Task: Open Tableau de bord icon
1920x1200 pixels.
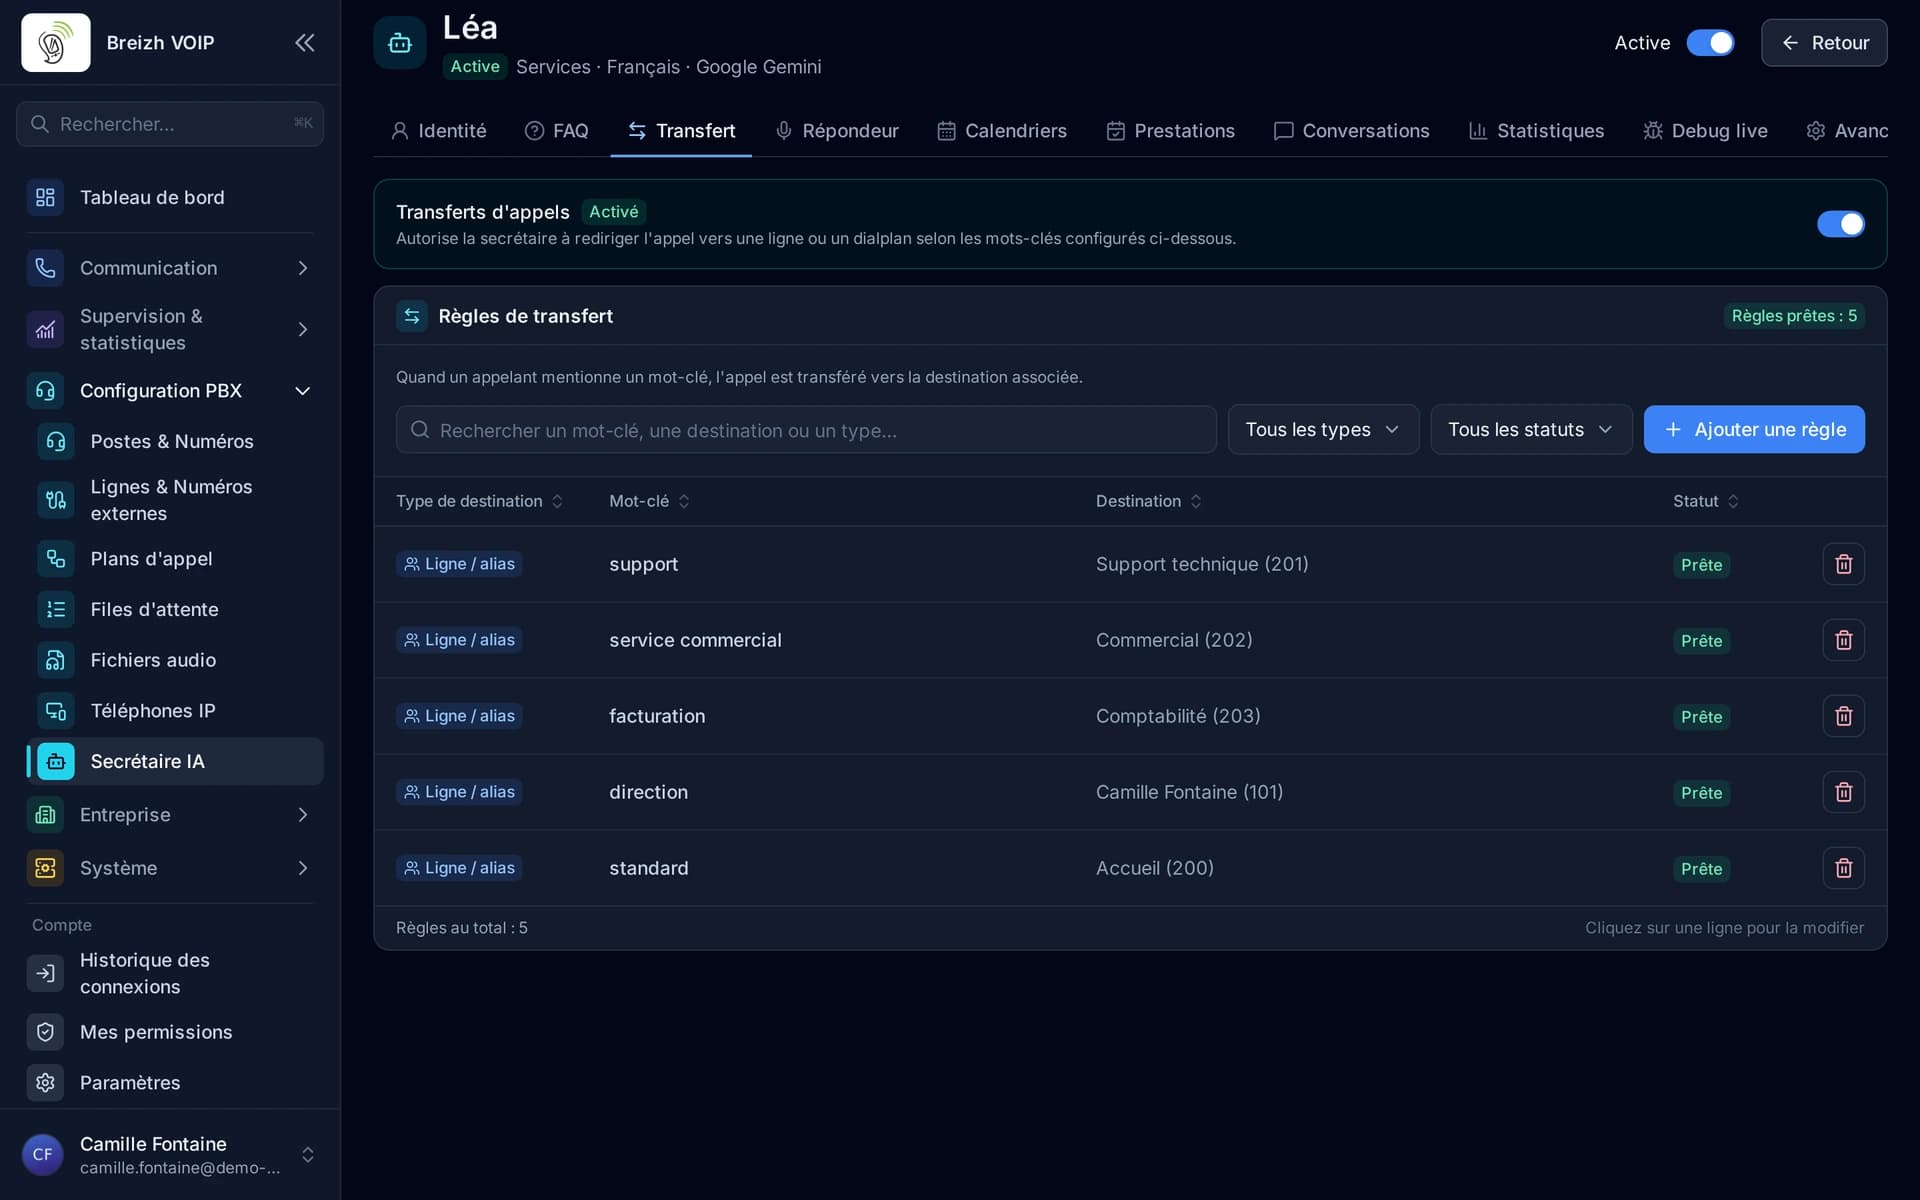Action: 45,197
